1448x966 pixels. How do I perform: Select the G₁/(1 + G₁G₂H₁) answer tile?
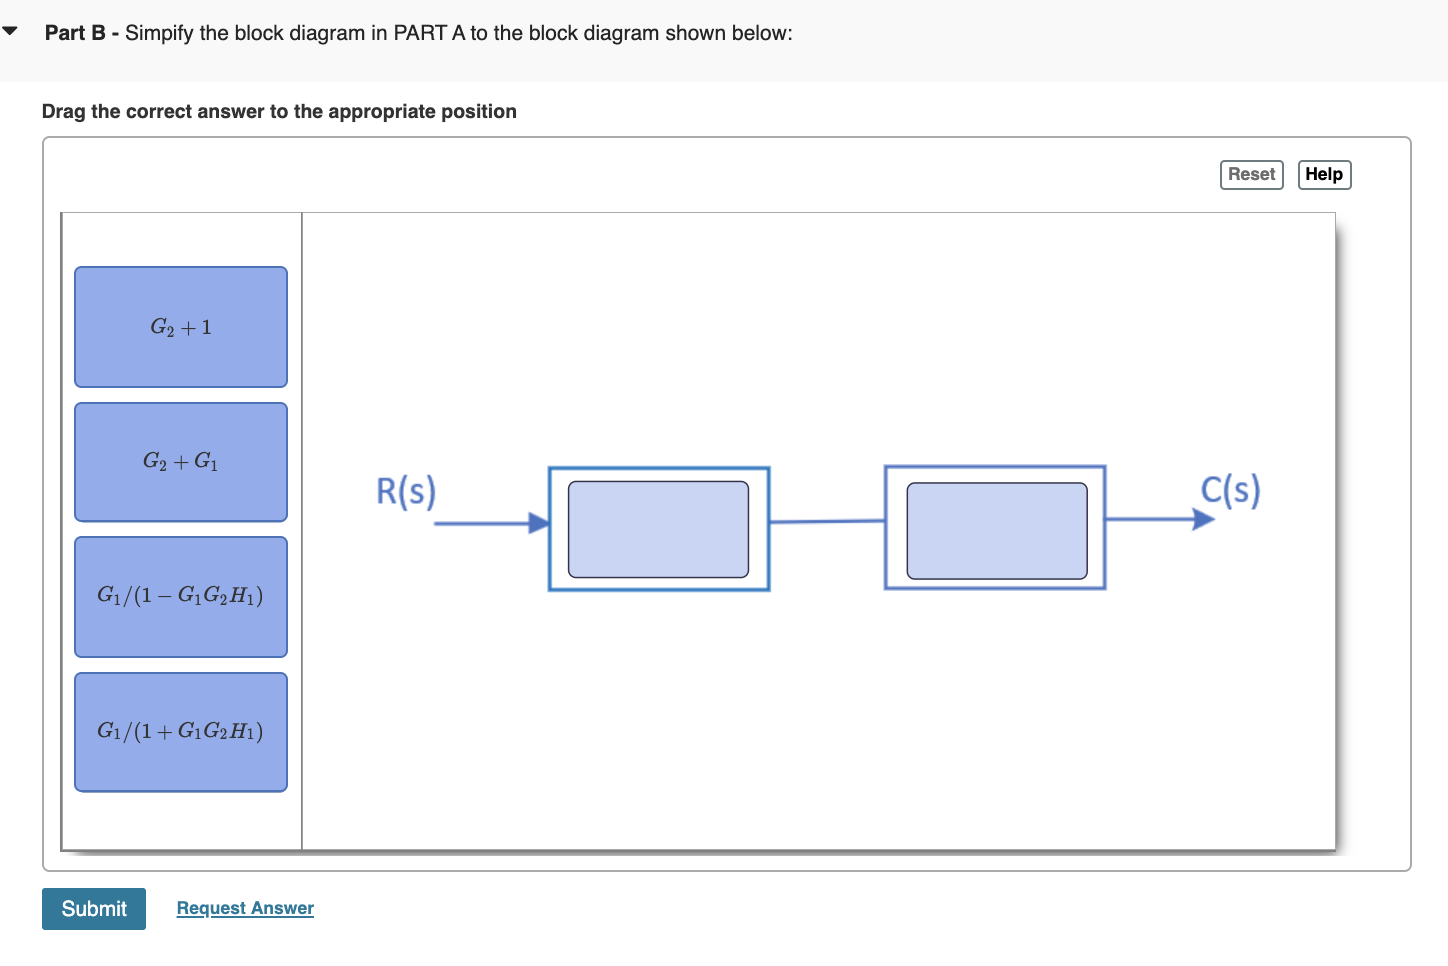point(180,731)
